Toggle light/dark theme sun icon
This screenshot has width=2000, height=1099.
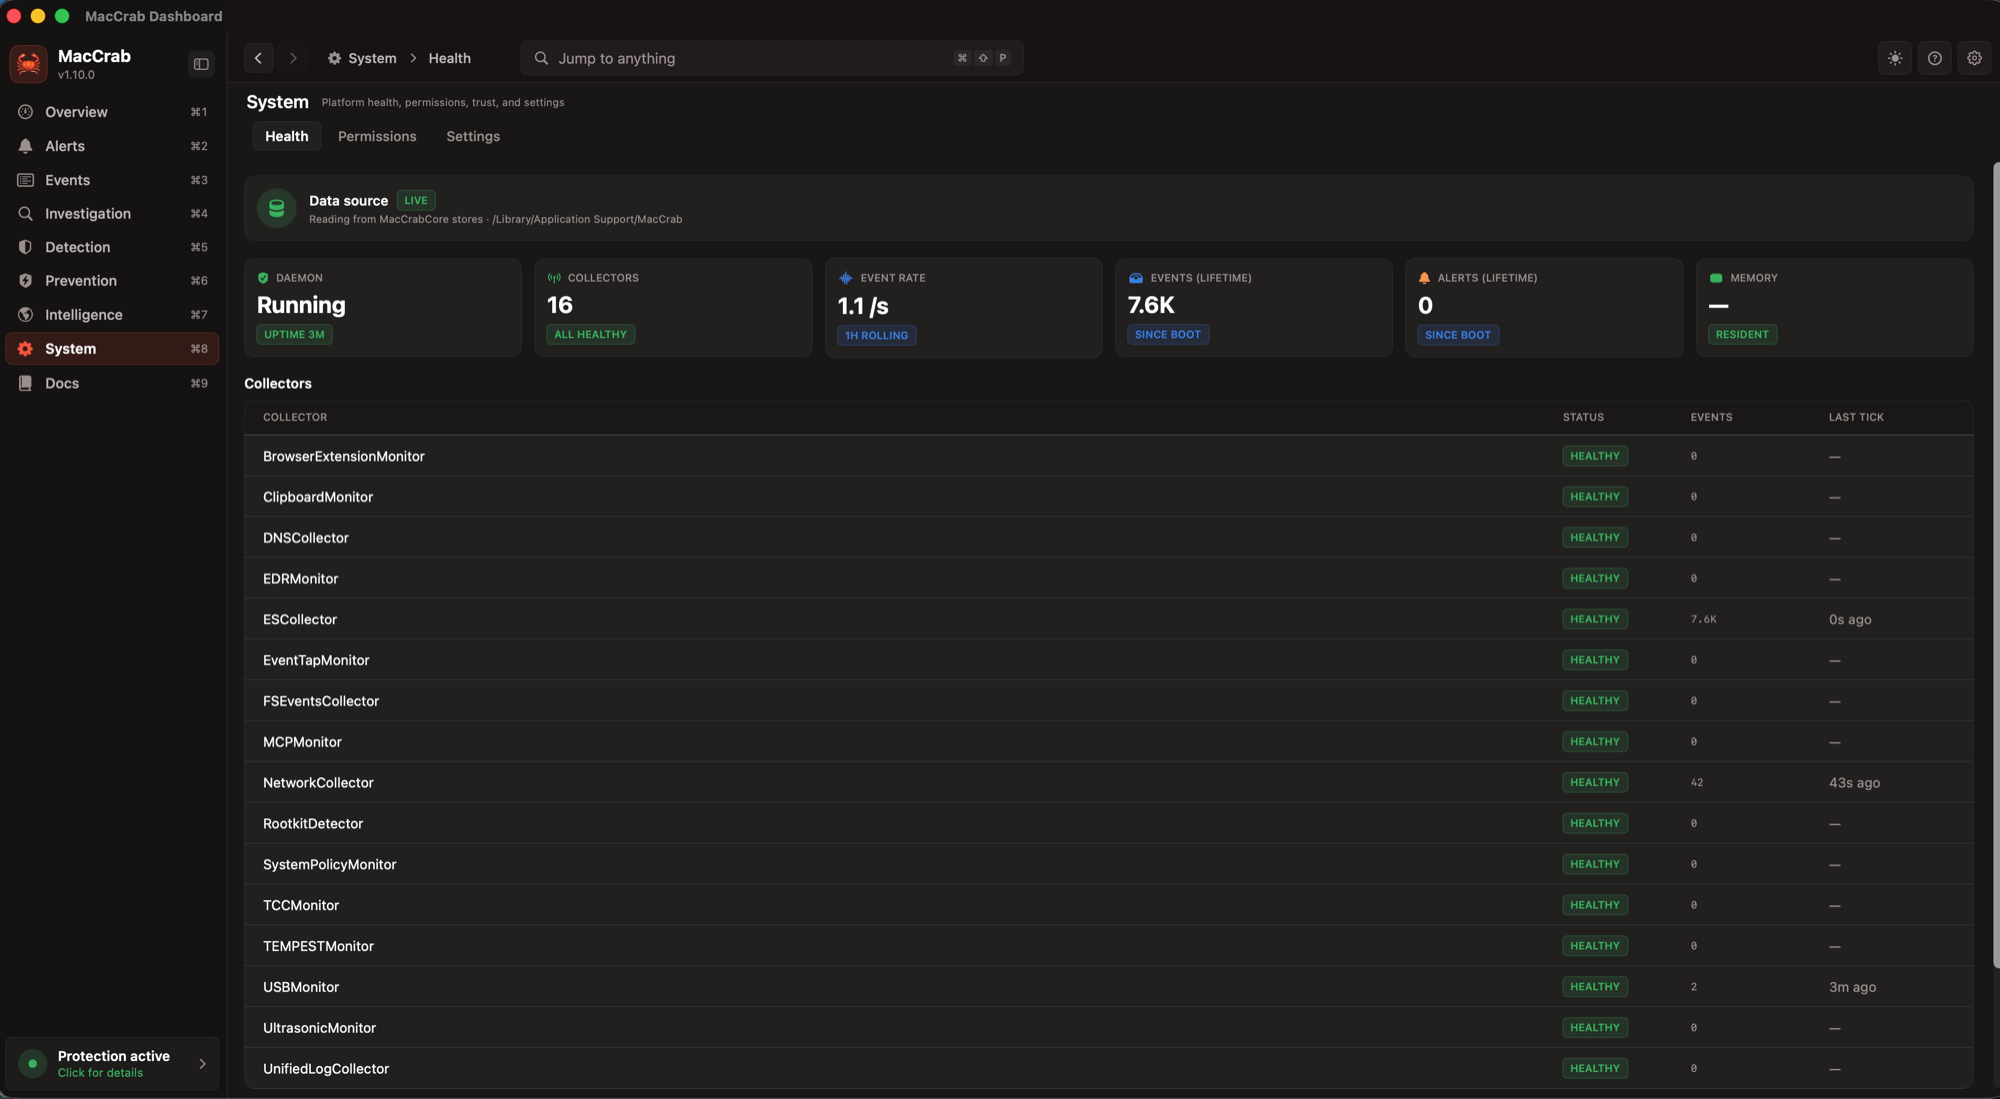pyautogui.click(x=1895, y=58)
